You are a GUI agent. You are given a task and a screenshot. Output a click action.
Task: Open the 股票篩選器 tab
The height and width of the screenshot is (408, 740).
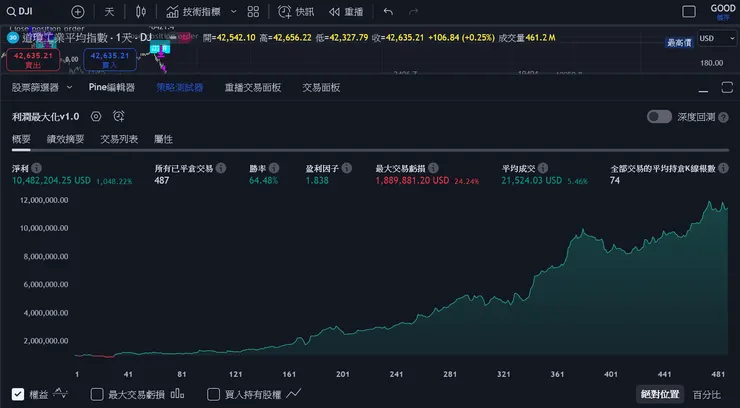[35, 87]
